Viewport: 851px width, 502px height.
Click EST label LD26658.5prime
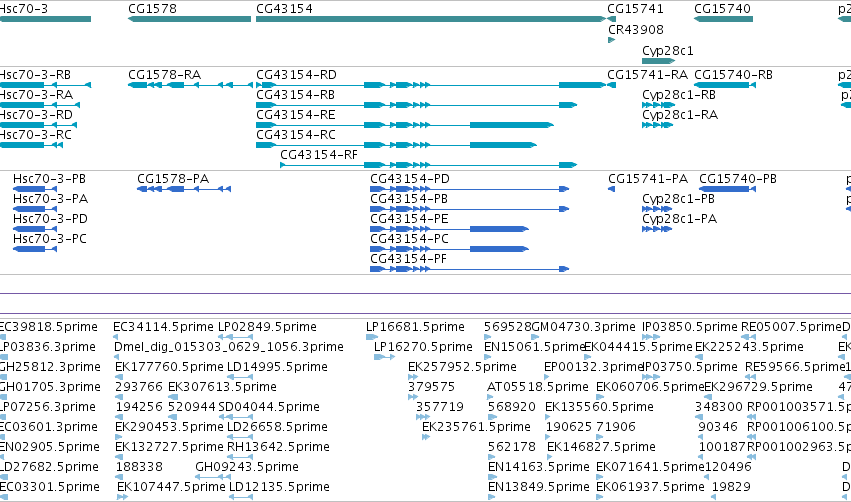(277, 428)
